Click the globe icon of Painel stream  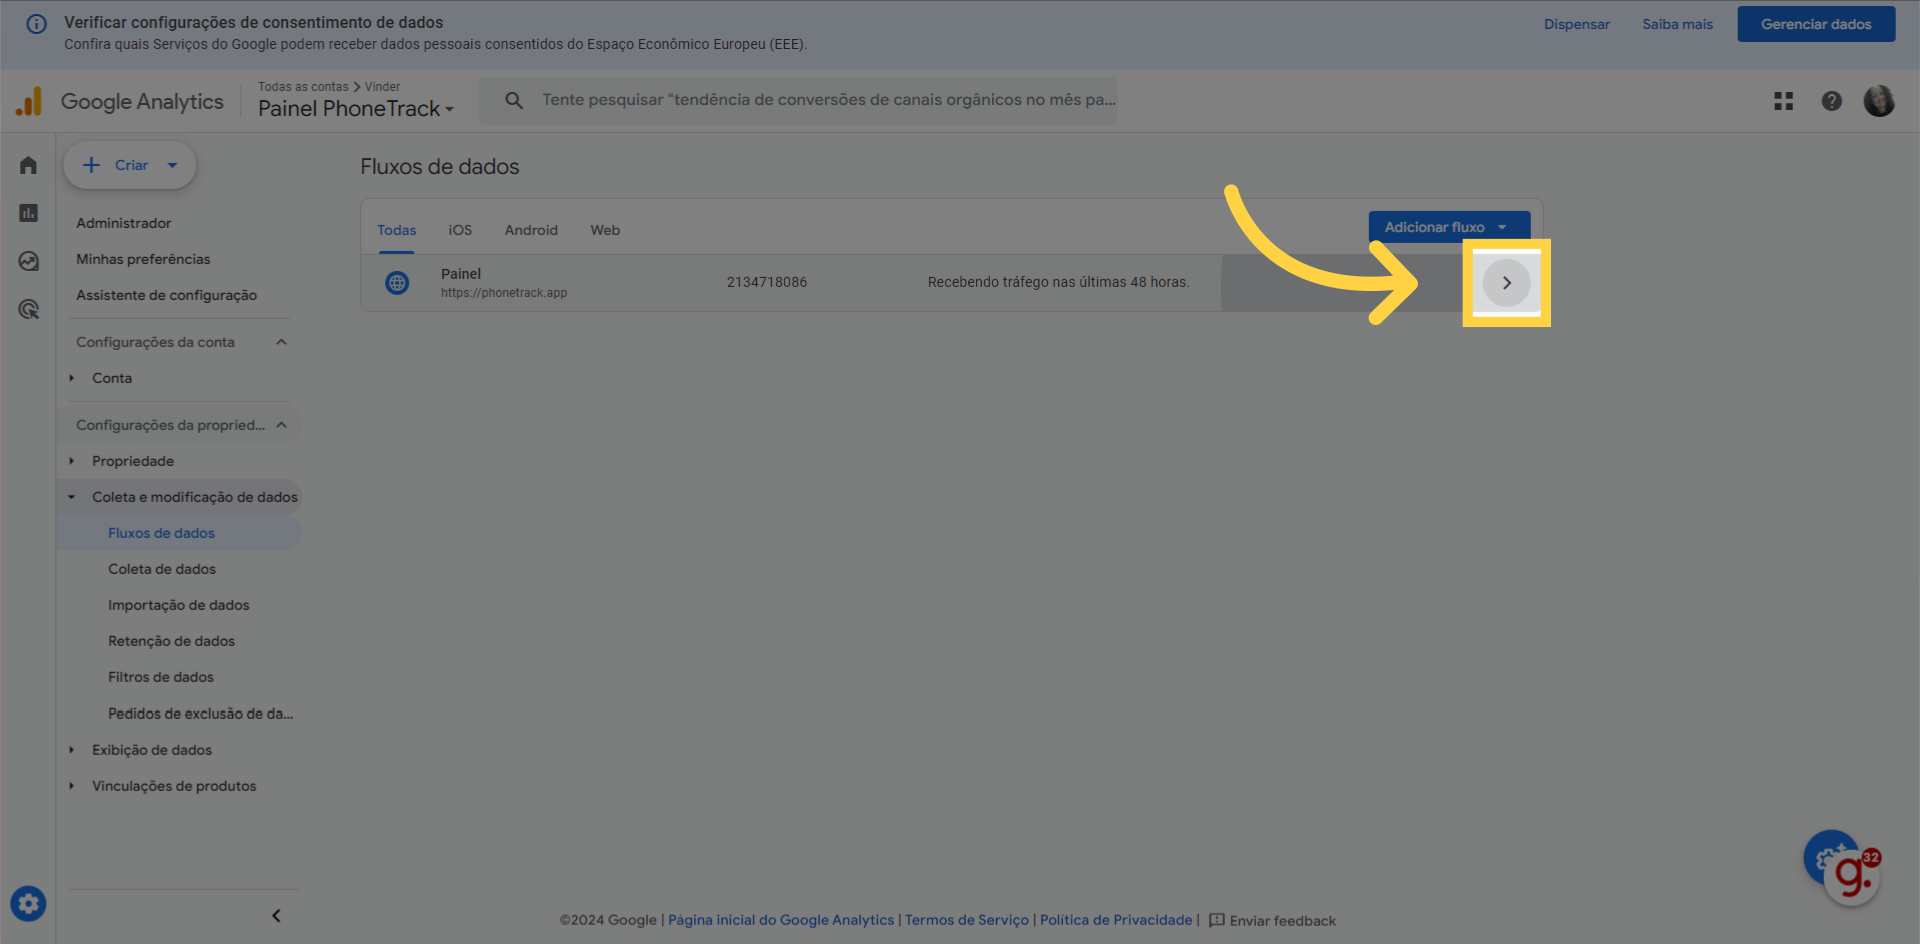[397, 283]
